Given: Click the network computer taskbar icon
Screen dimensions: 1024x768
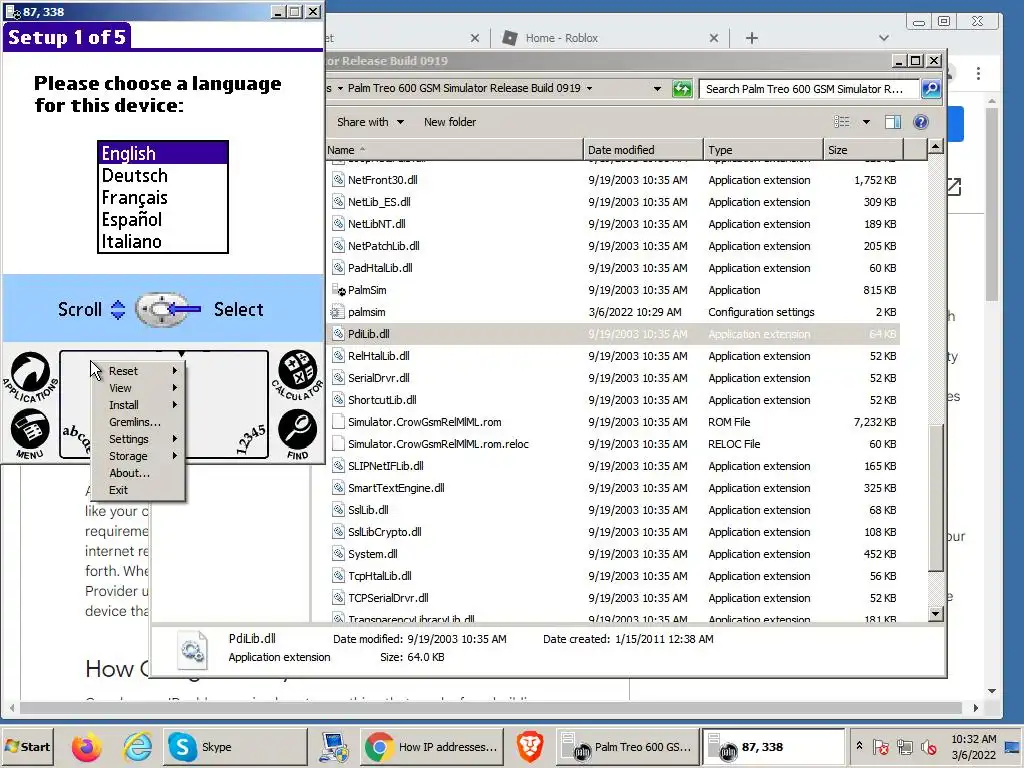Looking at the screenshot, I should 334,747.
